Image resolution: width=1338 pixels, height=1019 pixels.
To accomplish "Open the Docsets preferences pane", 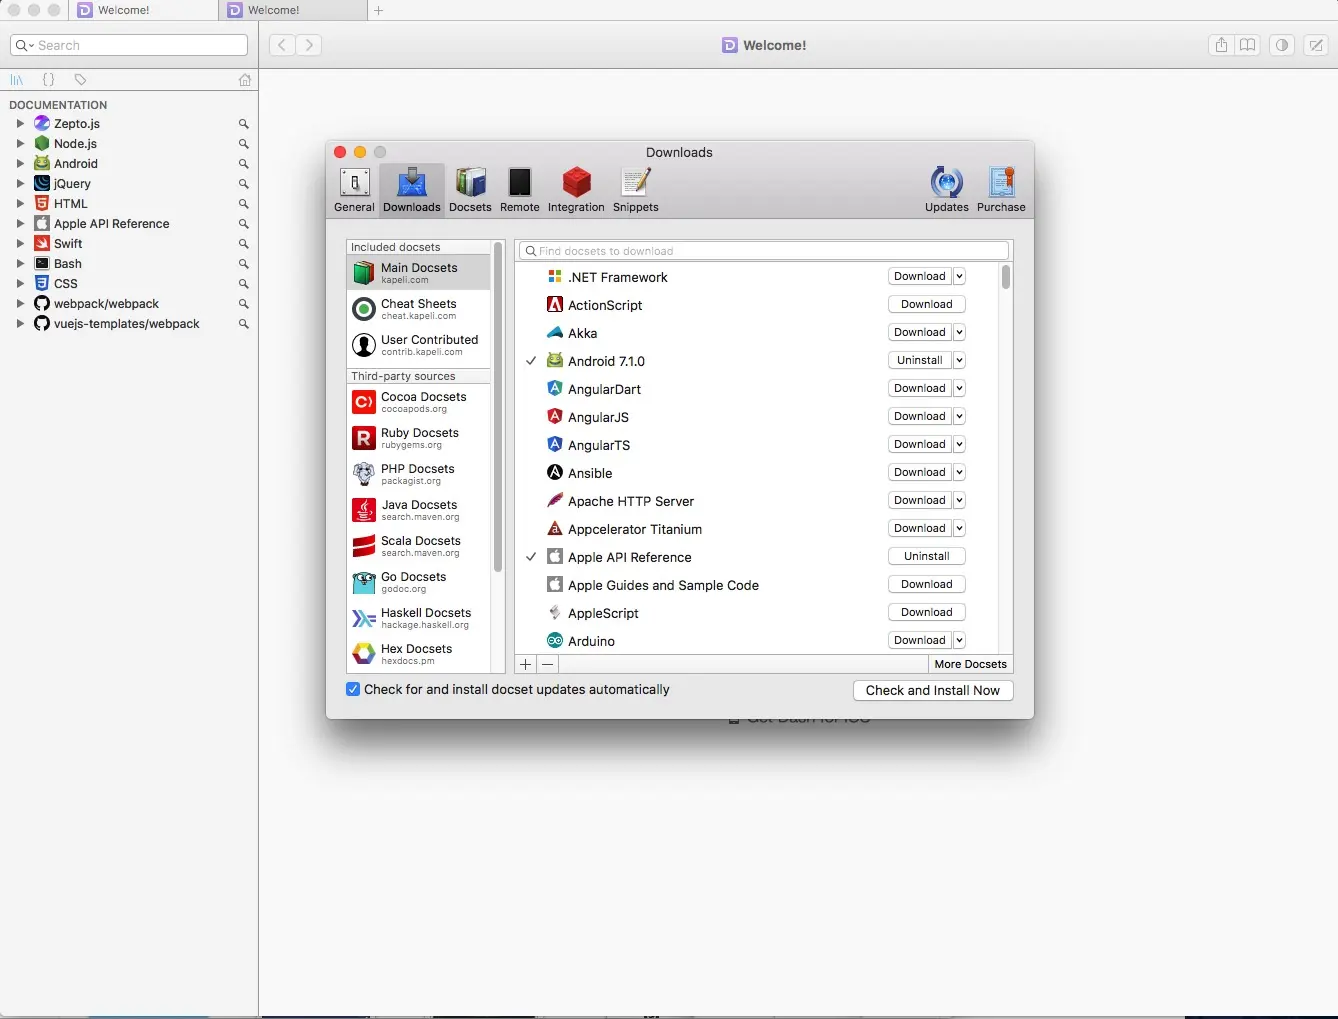I will point(470,190).
